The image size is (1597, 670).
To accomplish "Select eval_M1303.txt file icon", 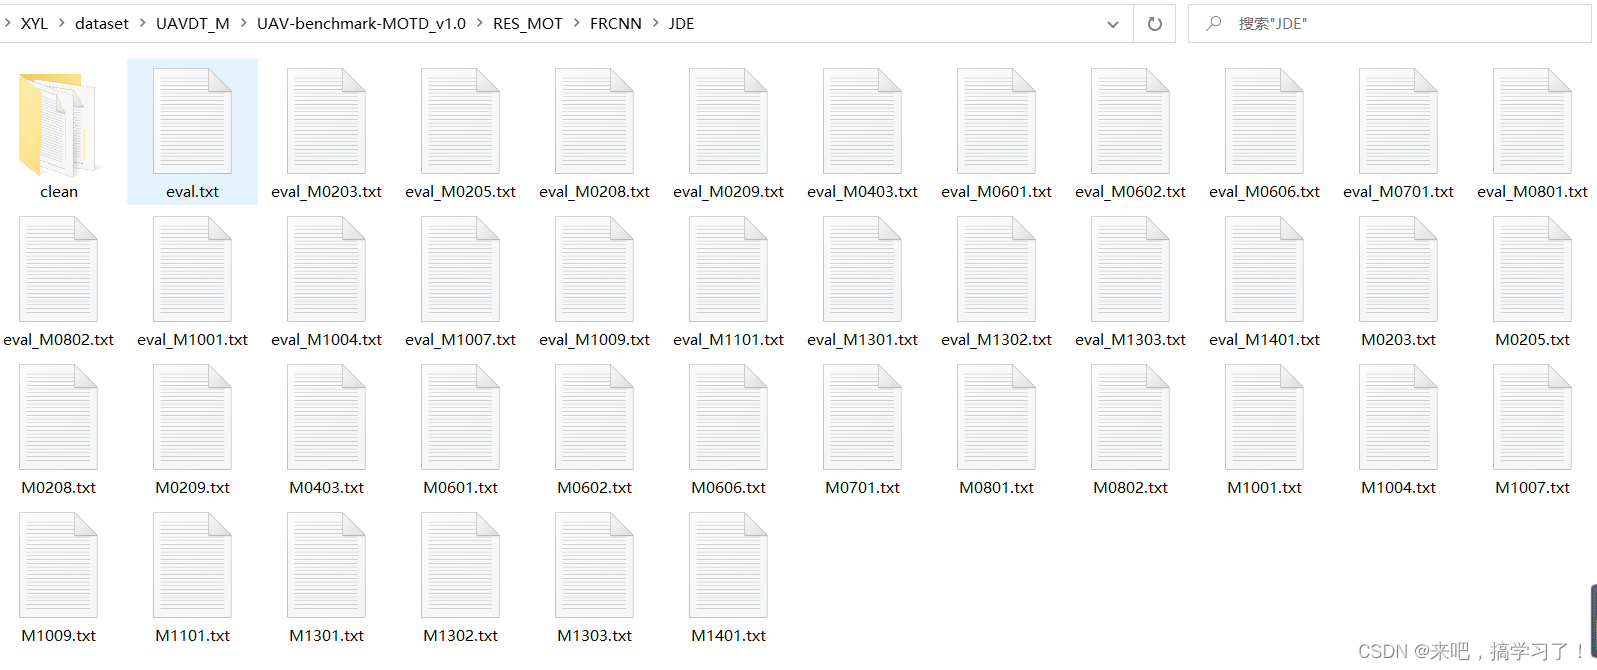I will tap(1130, 269).
